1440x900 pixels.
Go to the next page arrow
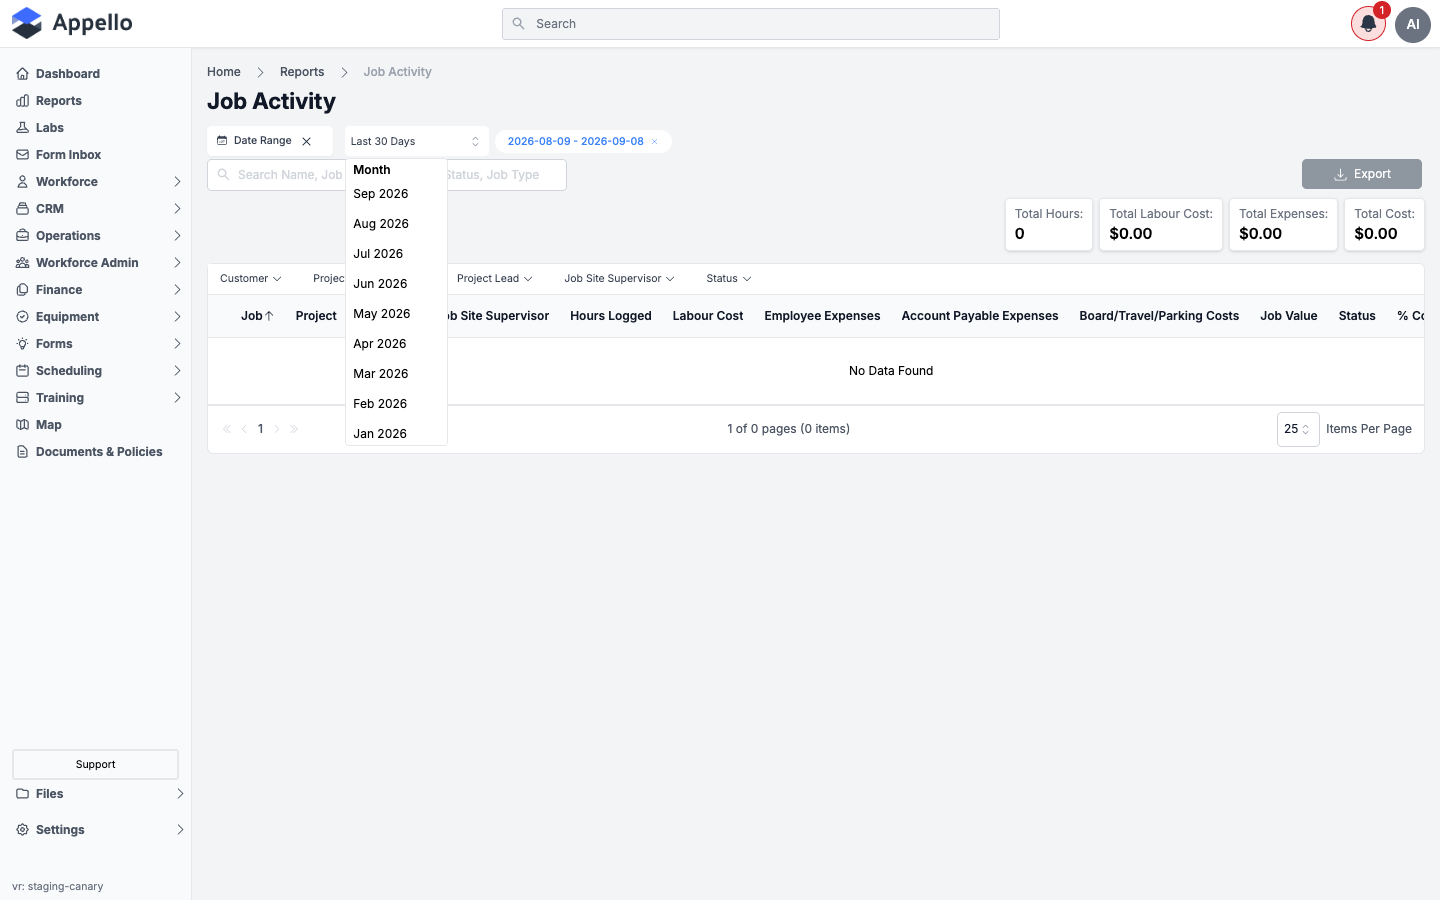tap(277, 429)
